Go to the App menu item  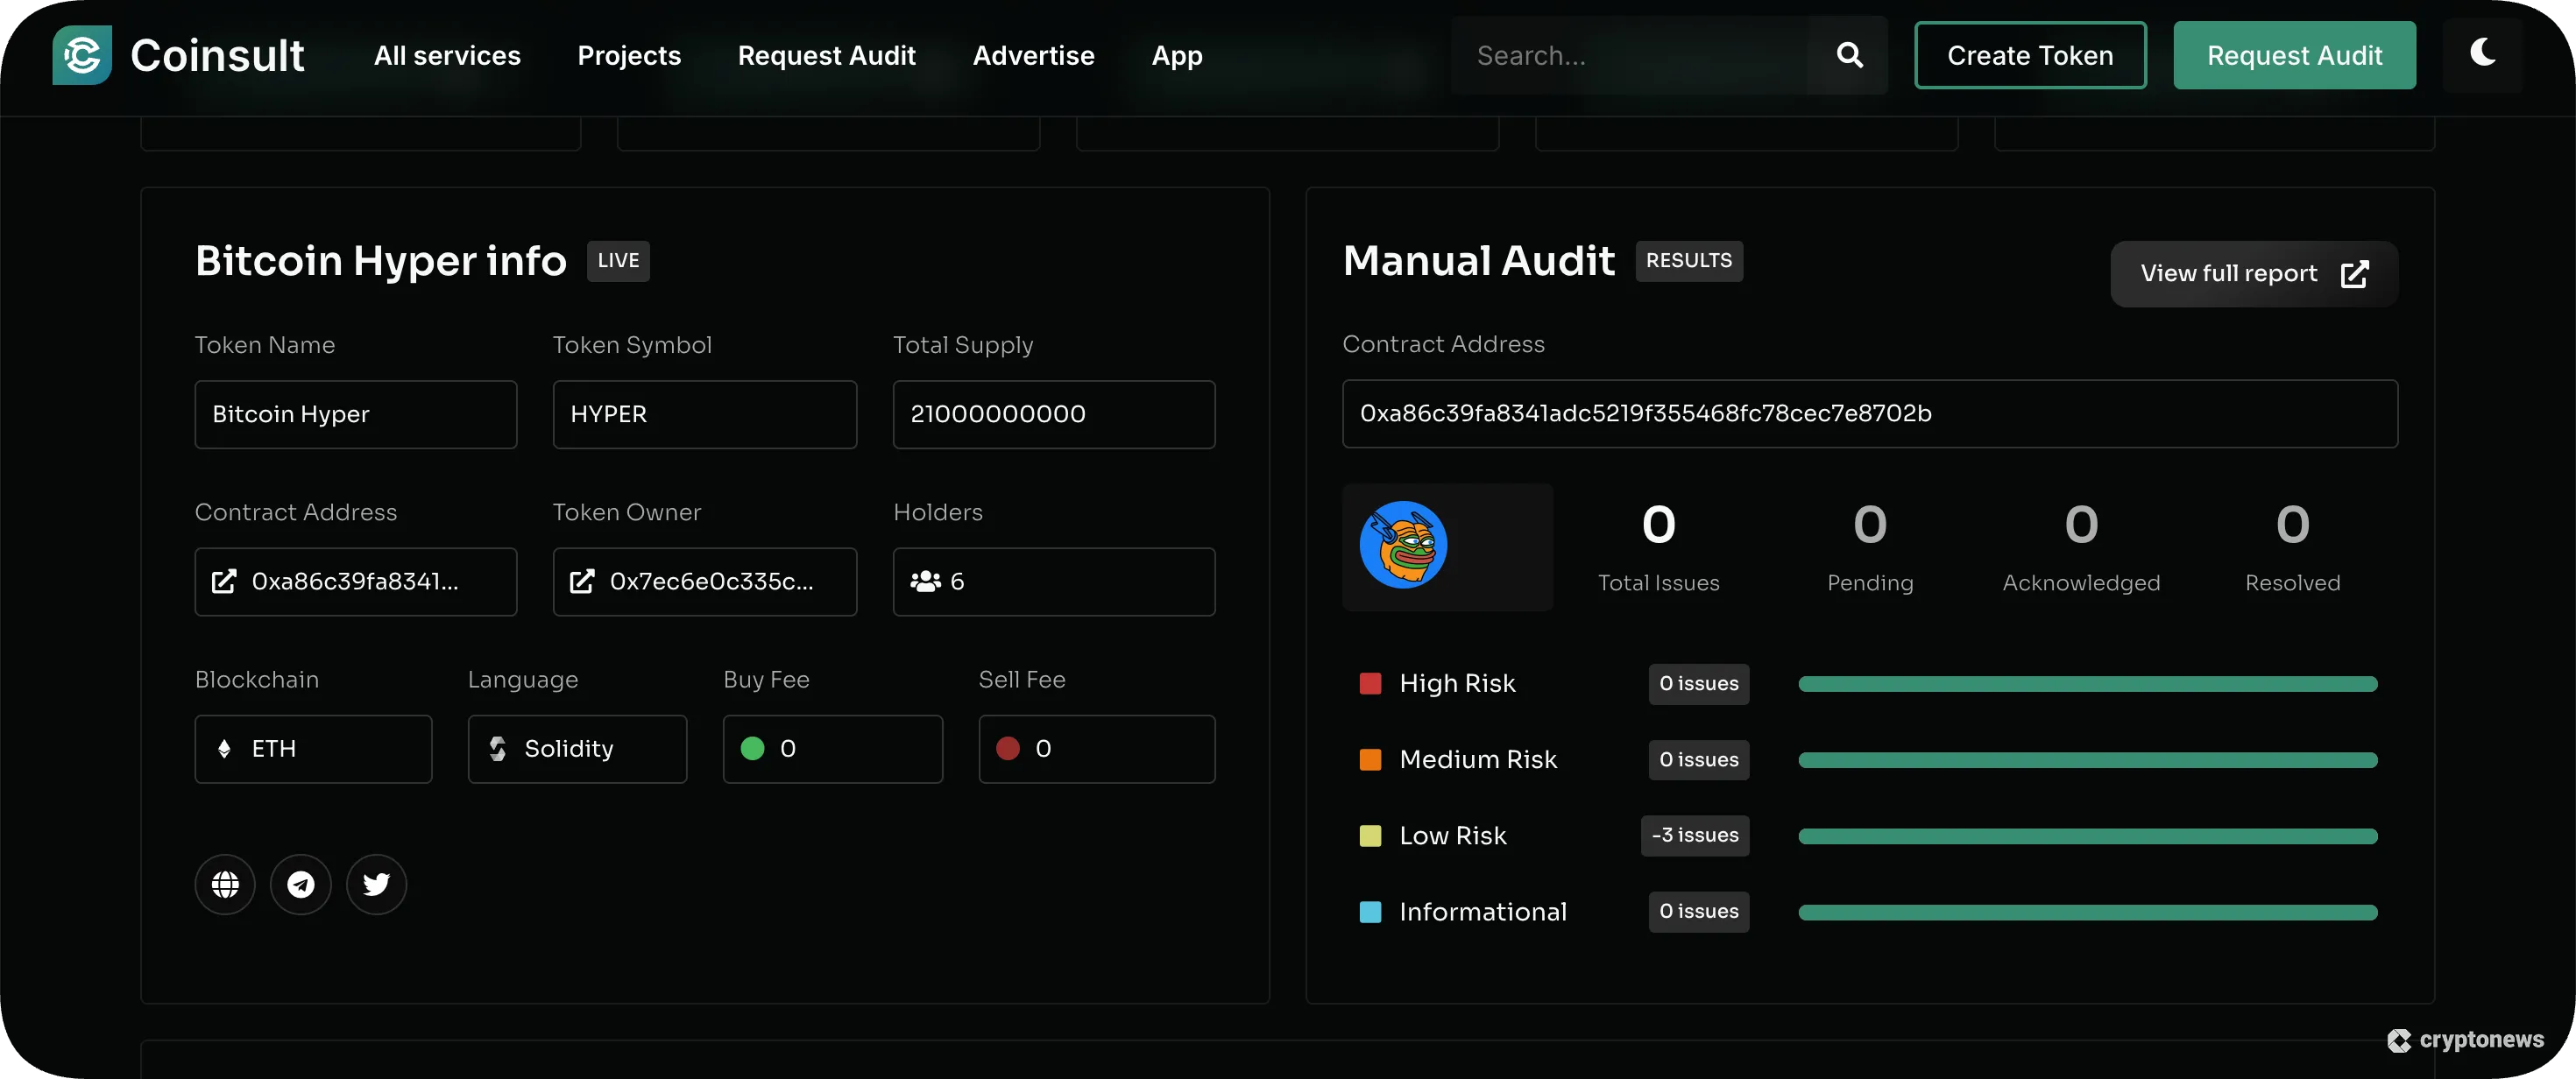click(1176, 55)
